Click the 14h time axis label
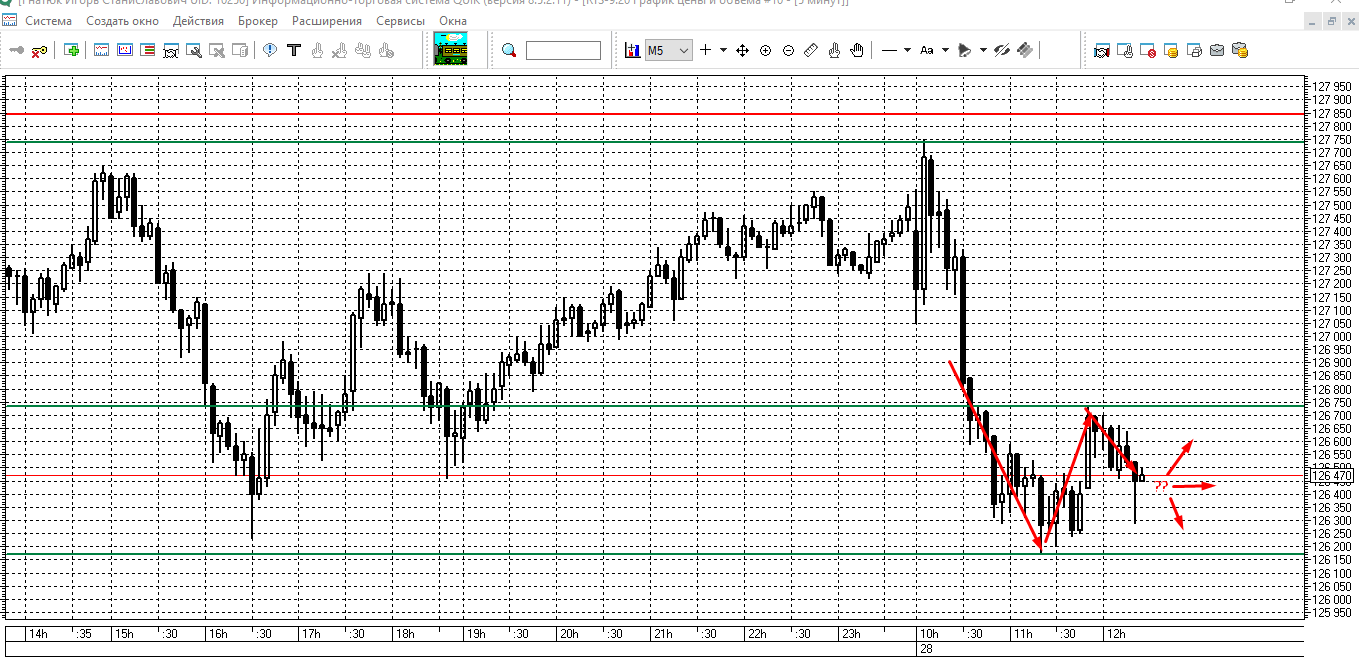1359x659 pixels. point(37,634)
